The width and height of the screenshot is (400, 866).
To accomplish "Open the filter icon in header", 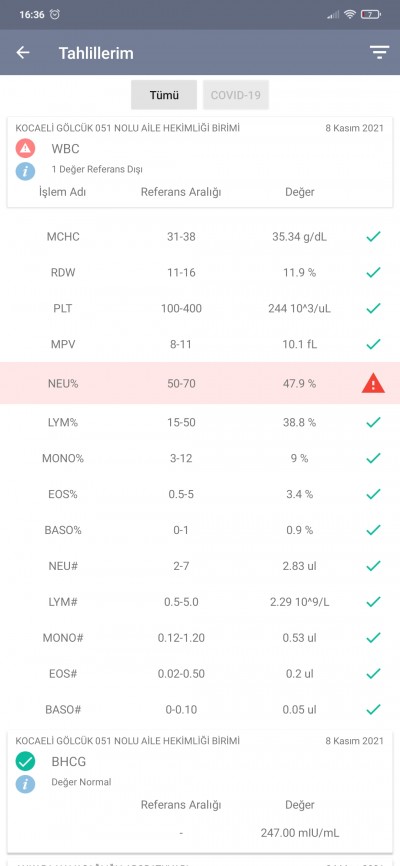I will [380, 52].
